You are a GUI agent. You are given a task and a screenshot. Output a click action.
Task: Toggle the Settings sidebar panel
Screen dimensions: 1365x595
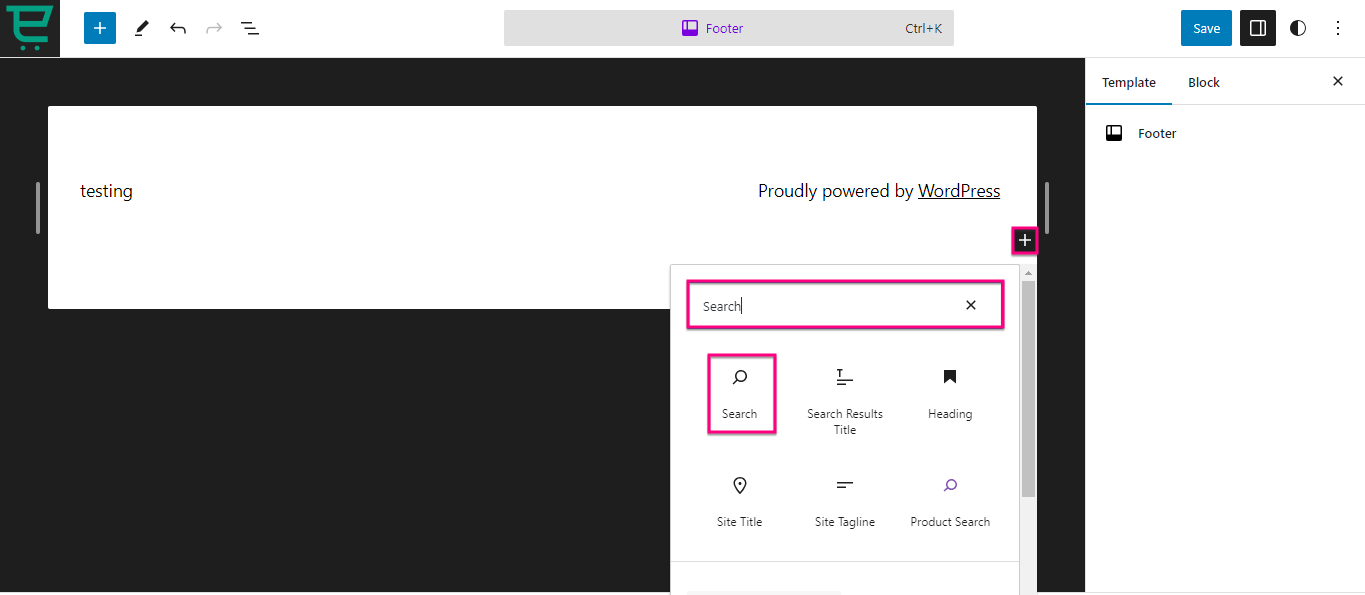[x=1258, y=28]
